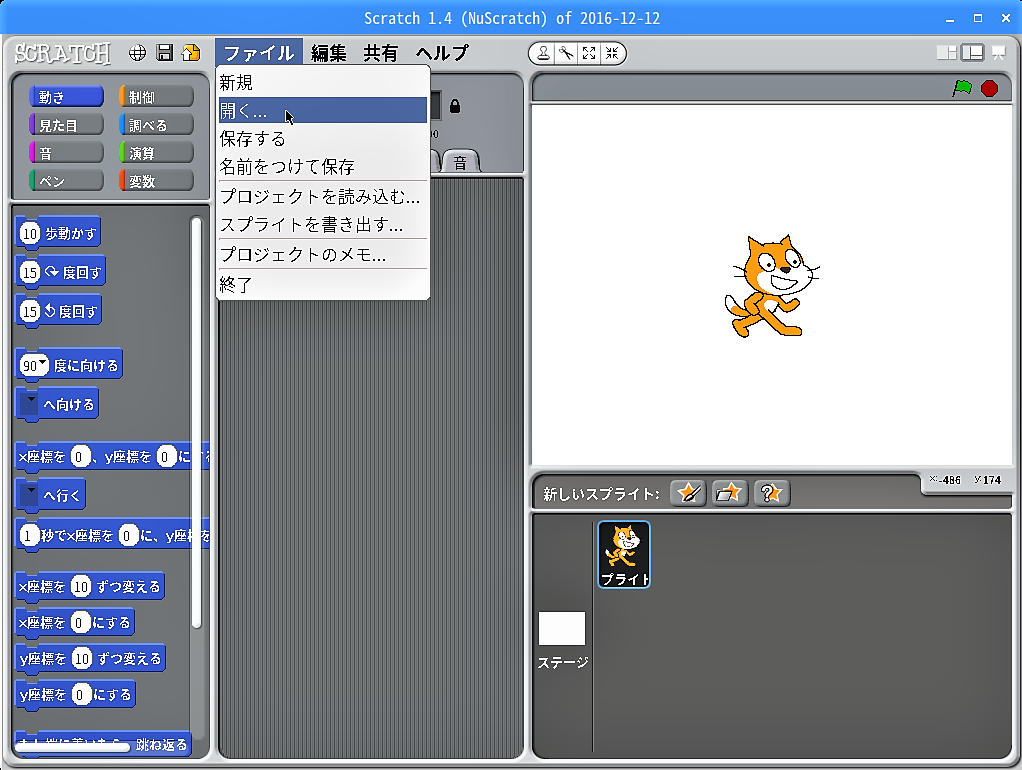Open the ファイル menu
The image size is (1022, 770).
click(x=259, y=53)
